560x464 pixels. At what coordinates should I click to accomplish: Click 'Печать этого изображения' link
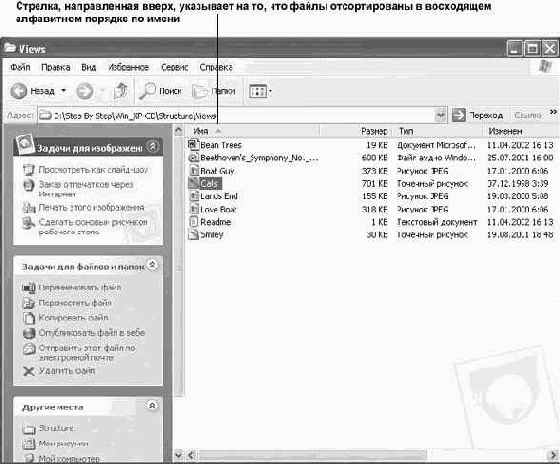click(91, 208)
